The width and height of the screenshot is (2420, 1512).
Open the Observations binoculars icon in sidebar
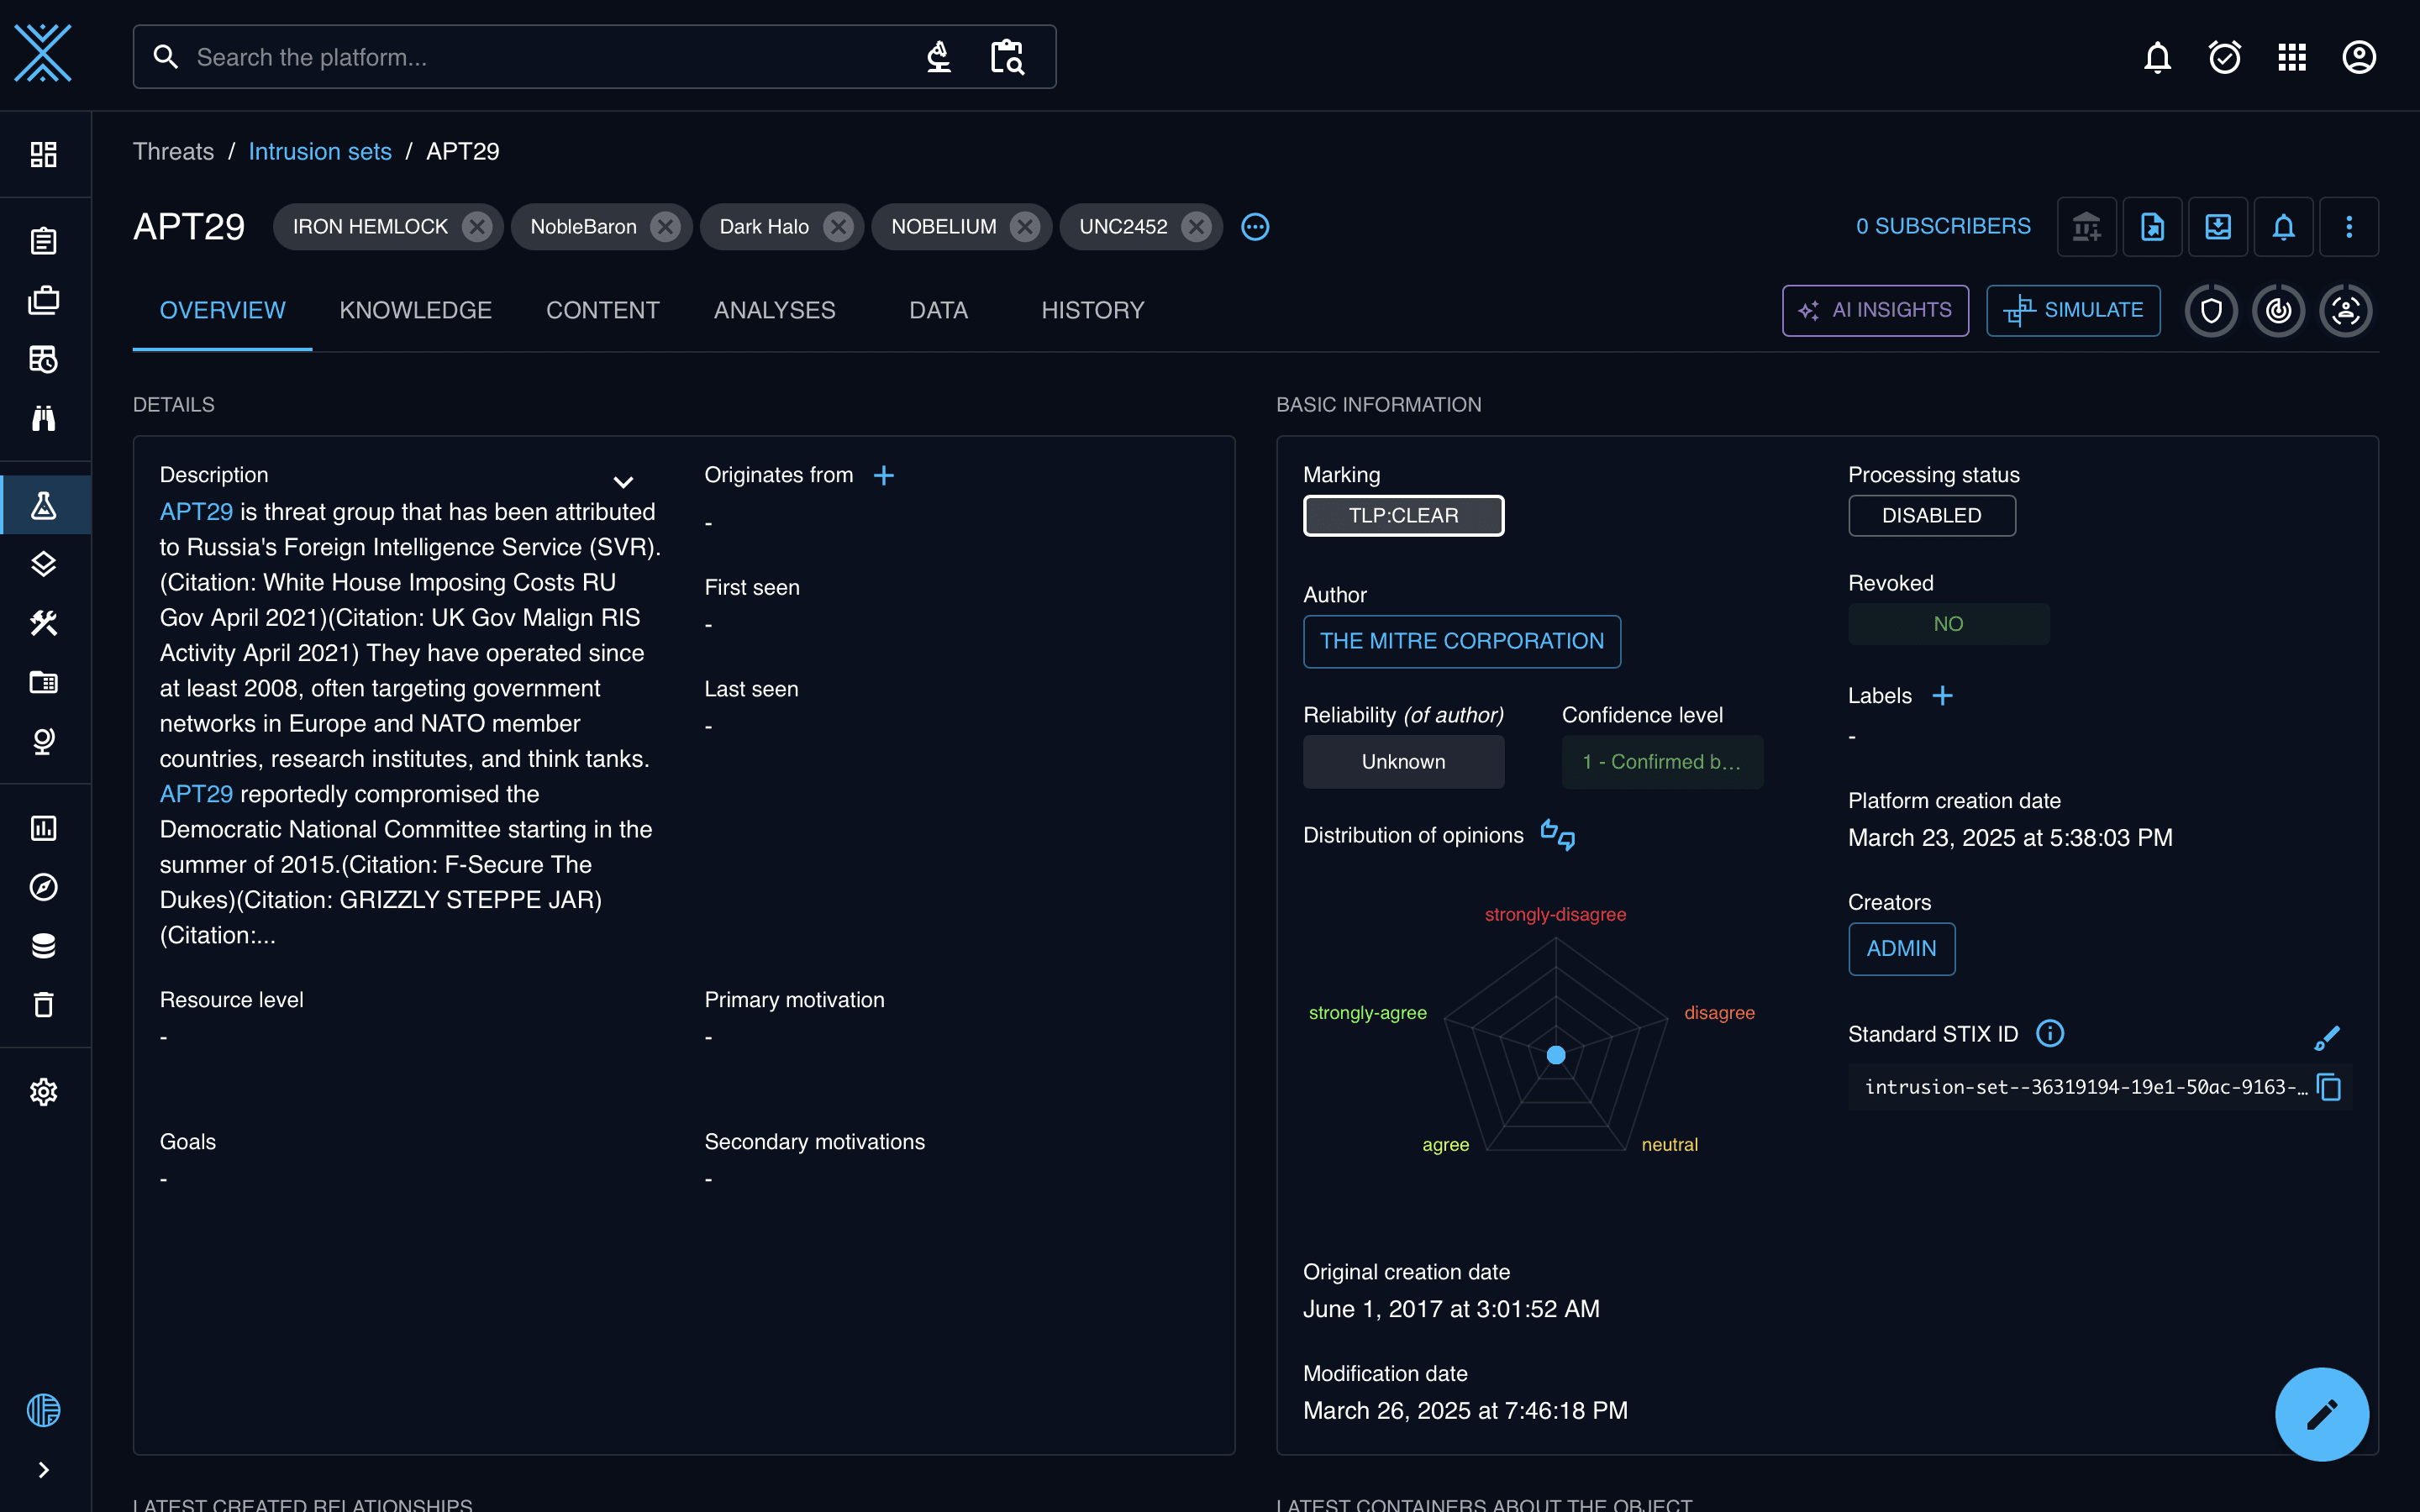[x=44, y=418]
